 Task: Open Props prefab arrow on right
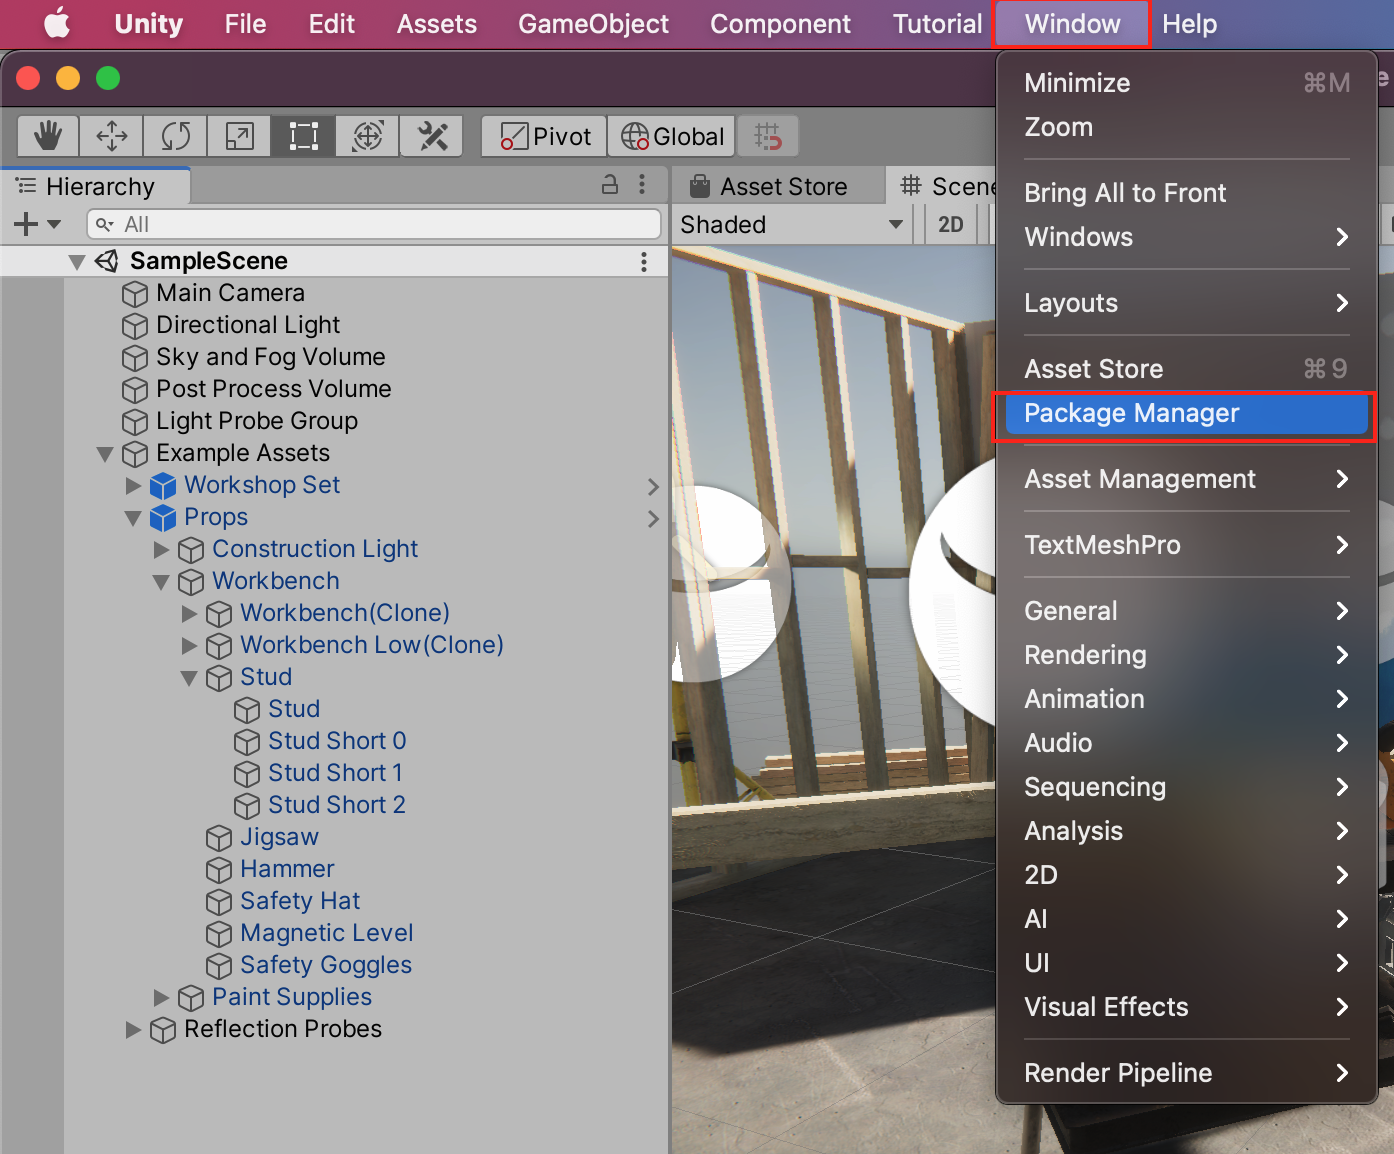point(653,519)
